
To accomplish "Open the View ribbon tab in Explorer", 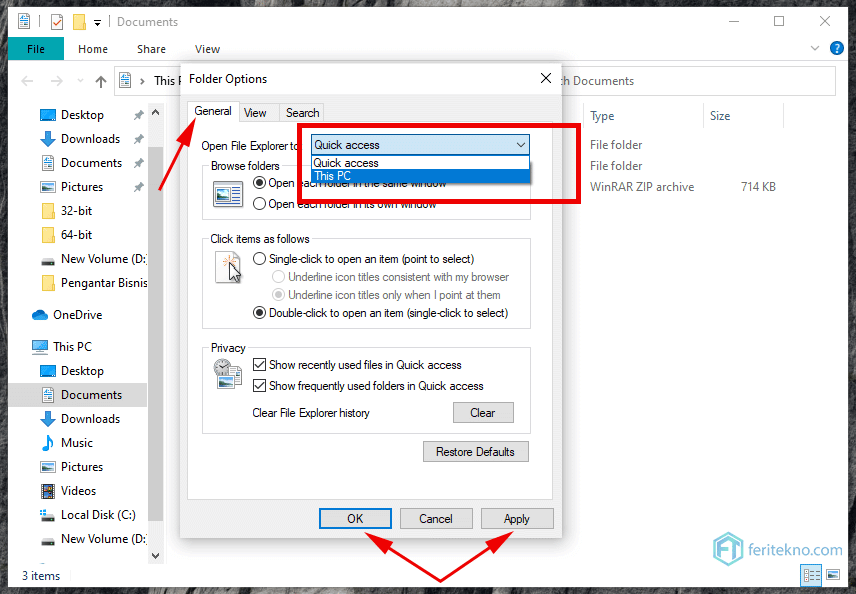I will (207, 49).
